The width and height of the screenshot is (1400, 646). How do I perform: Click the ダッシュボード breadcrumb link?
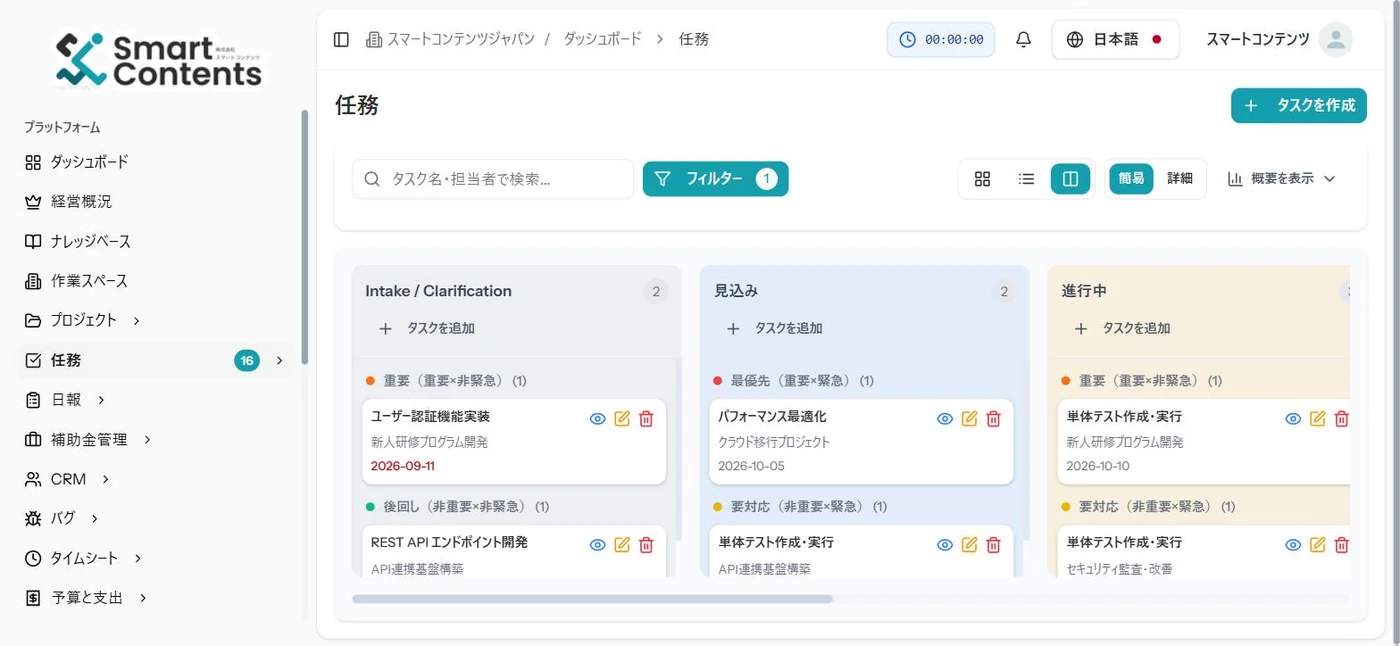[x=602, y=40]
